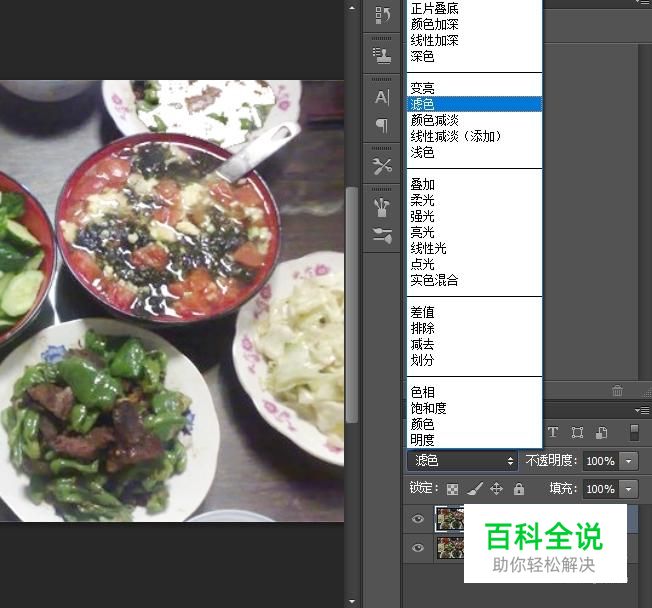This screenshot has height=608, width=652.
Task: Open the Character panel icon
Action: point(382,97)
